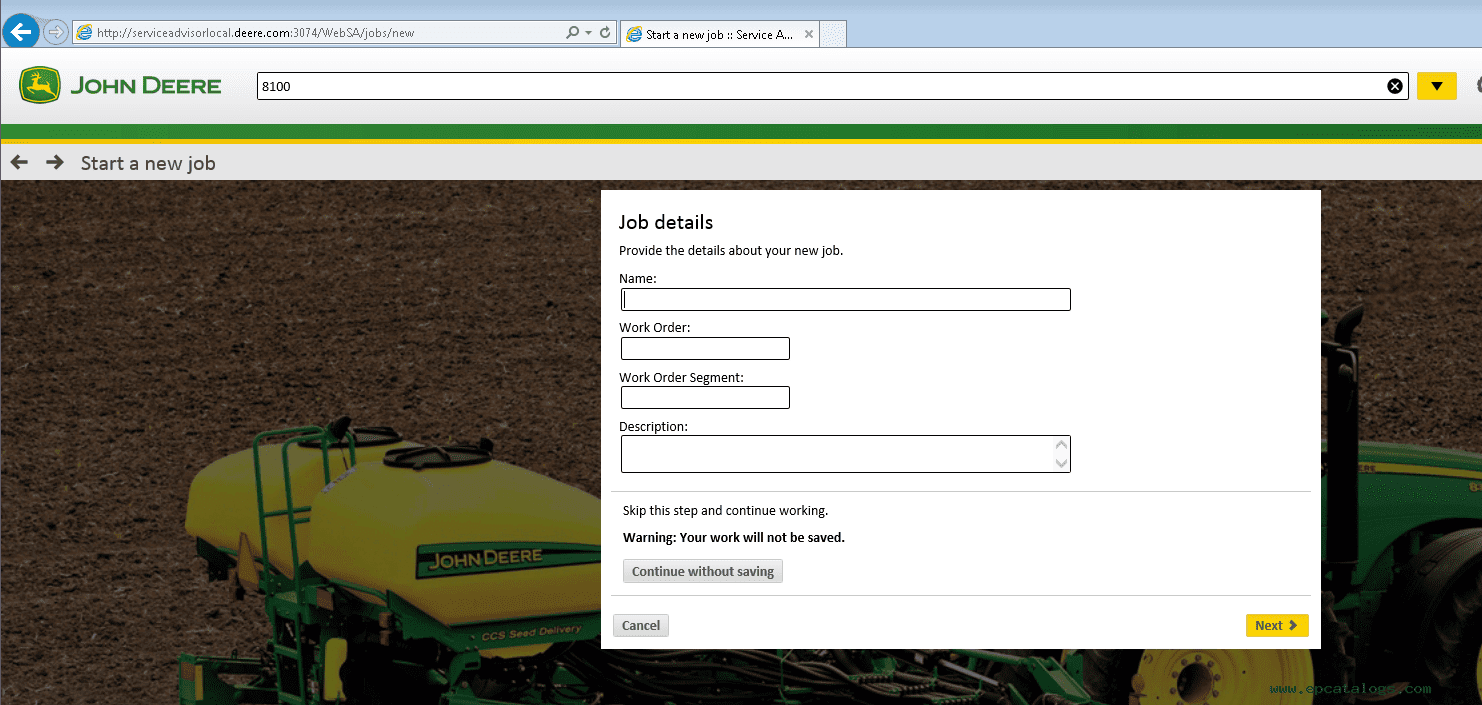Viewport: 1482px width, 705px height.
Task: Select the 'Start a new job' browser tab
Action: [x=719, y=34]
